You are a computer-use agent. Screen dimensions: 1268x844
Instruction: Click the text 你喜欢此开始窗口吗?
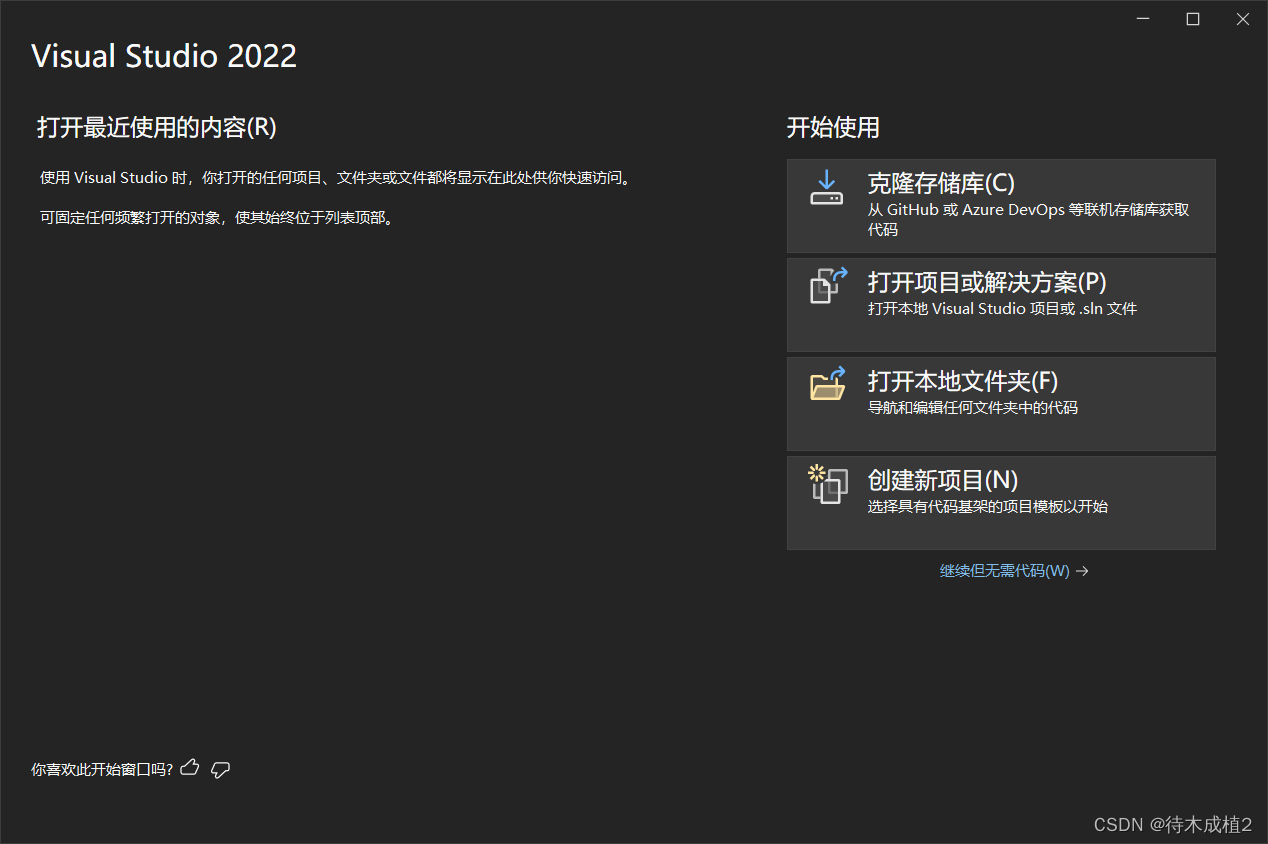(102, 769)
